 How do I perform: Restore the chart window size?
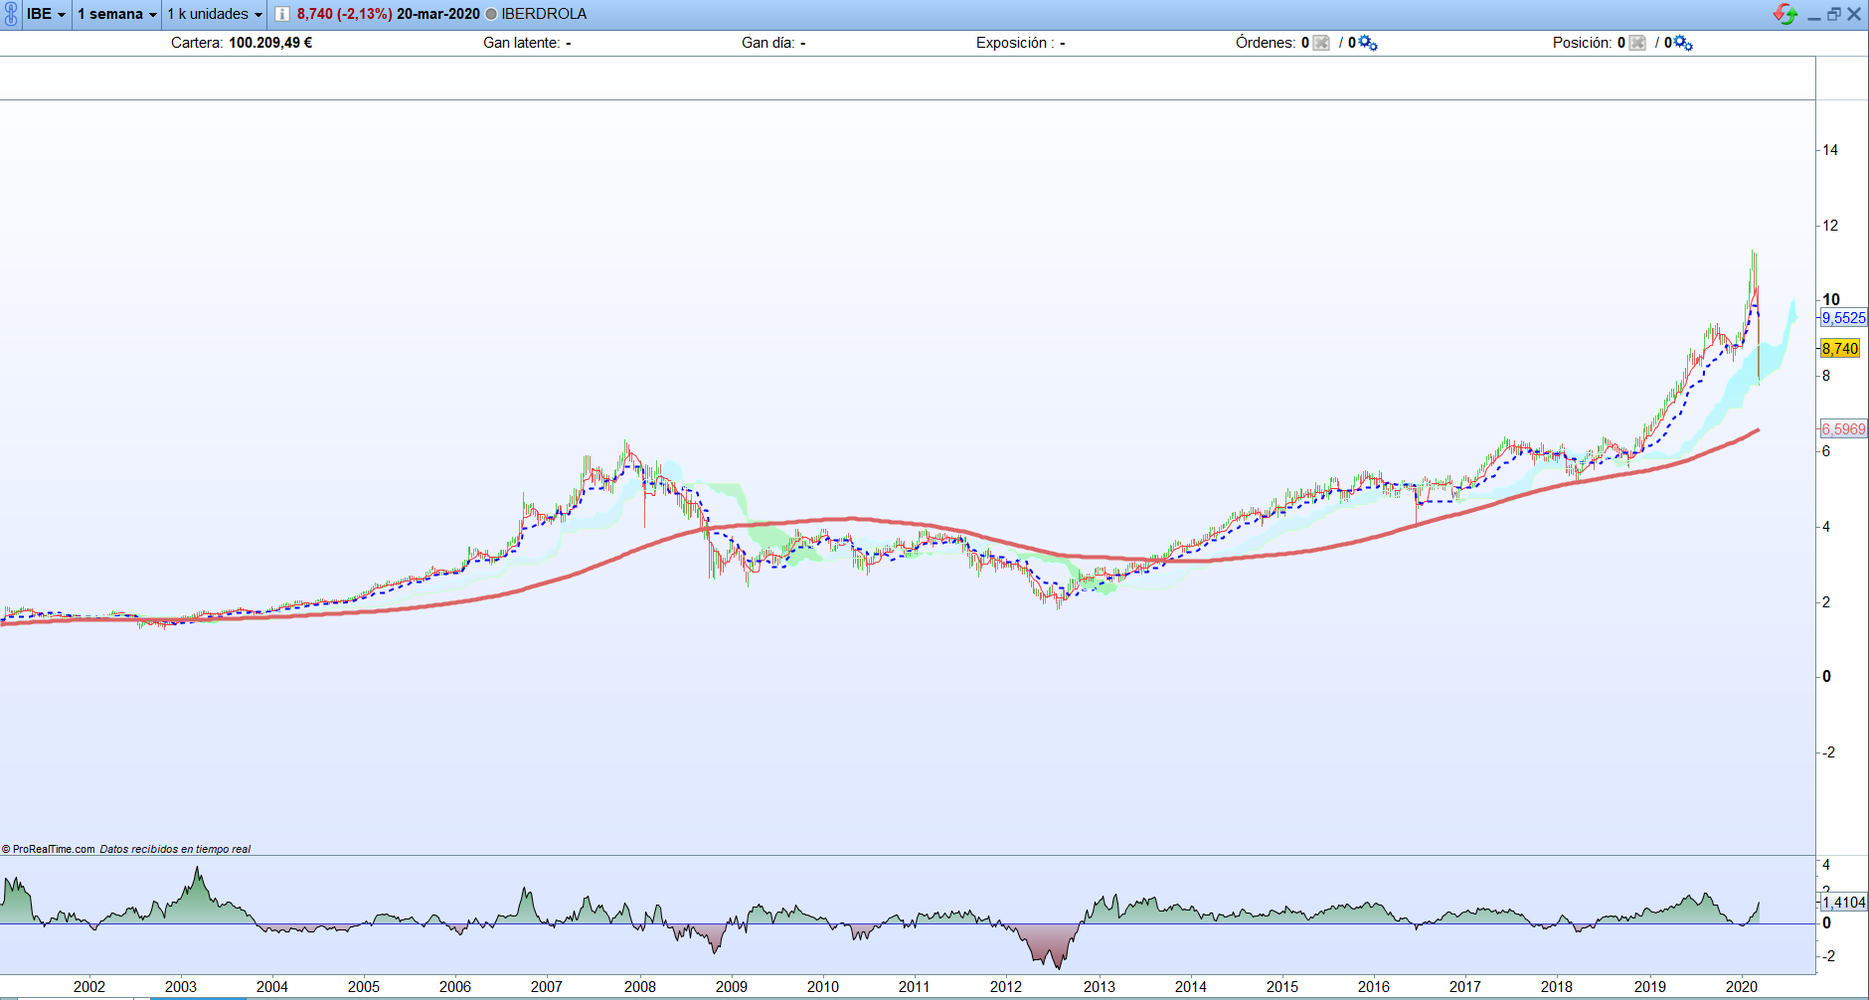[x=1834, y=14]
